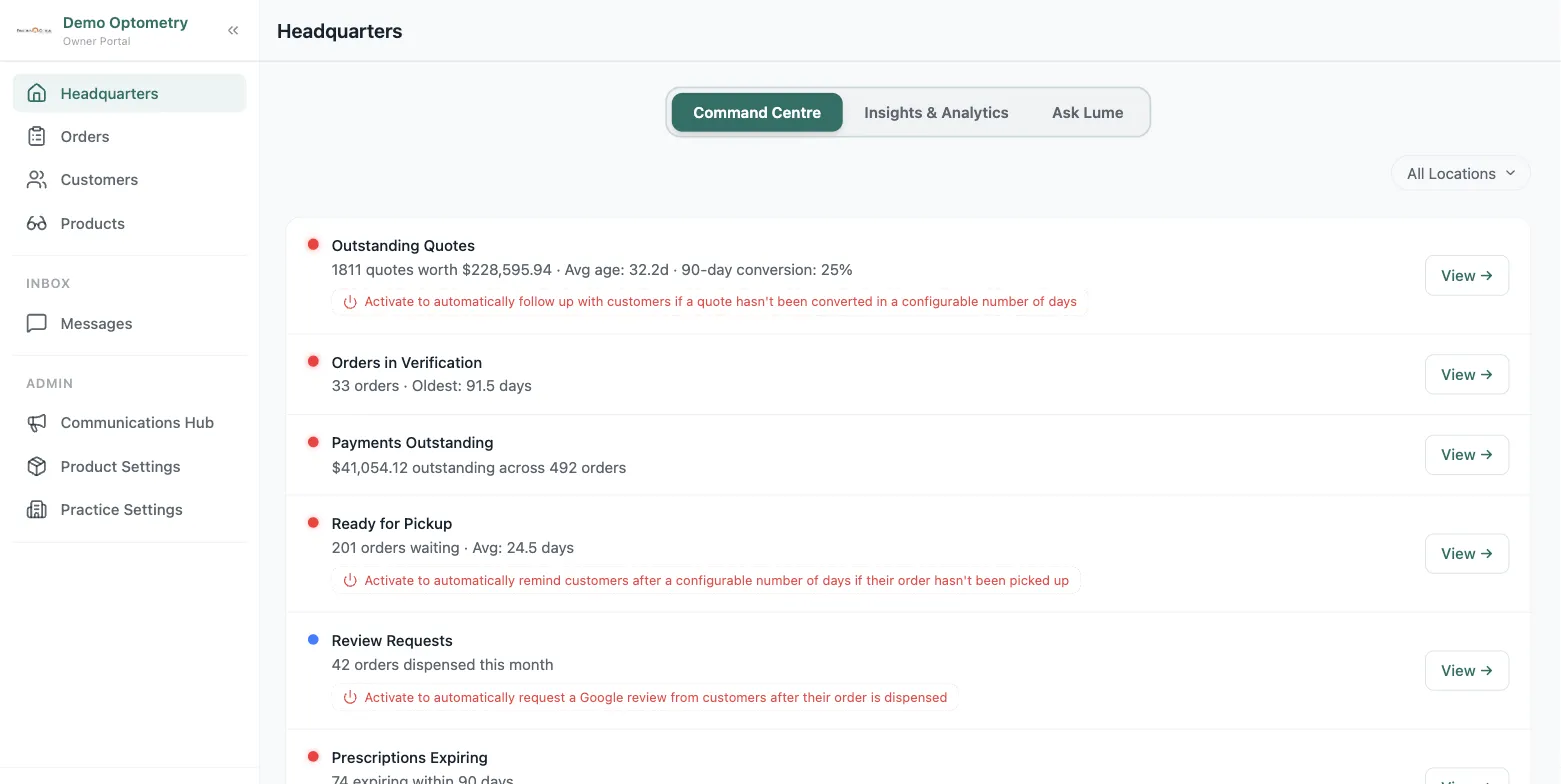
Task: View the Ready for Pickup orders
Action: tap(1466, 553)
